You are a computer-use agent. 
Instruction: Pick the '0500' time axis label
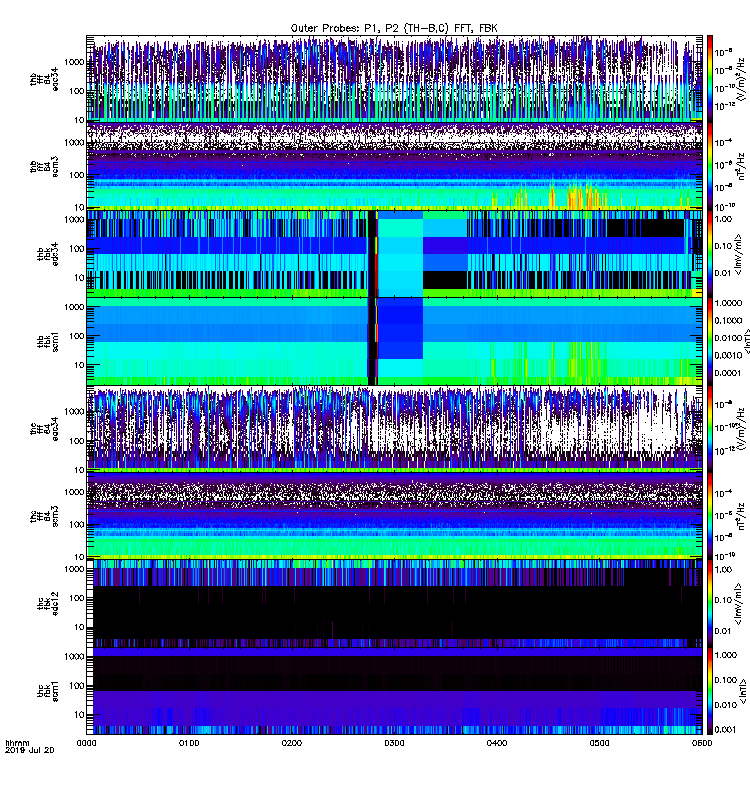(599, 743)
